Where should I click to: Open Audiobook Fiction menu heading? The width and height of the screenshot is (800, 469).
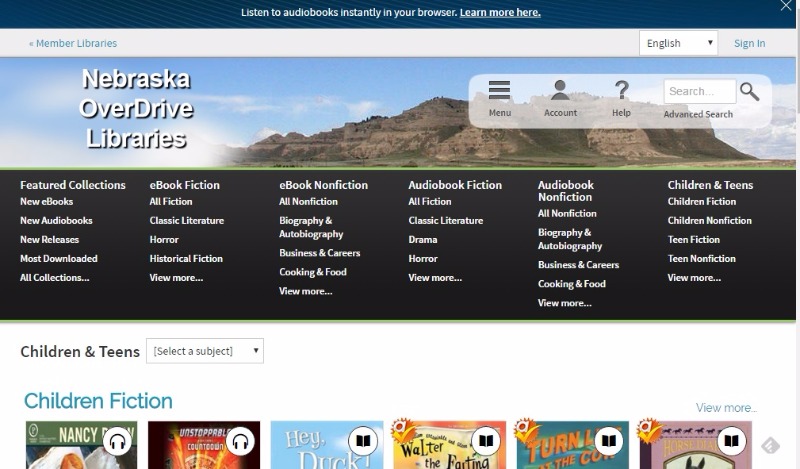pyautogui.click(x=455, y=185)
